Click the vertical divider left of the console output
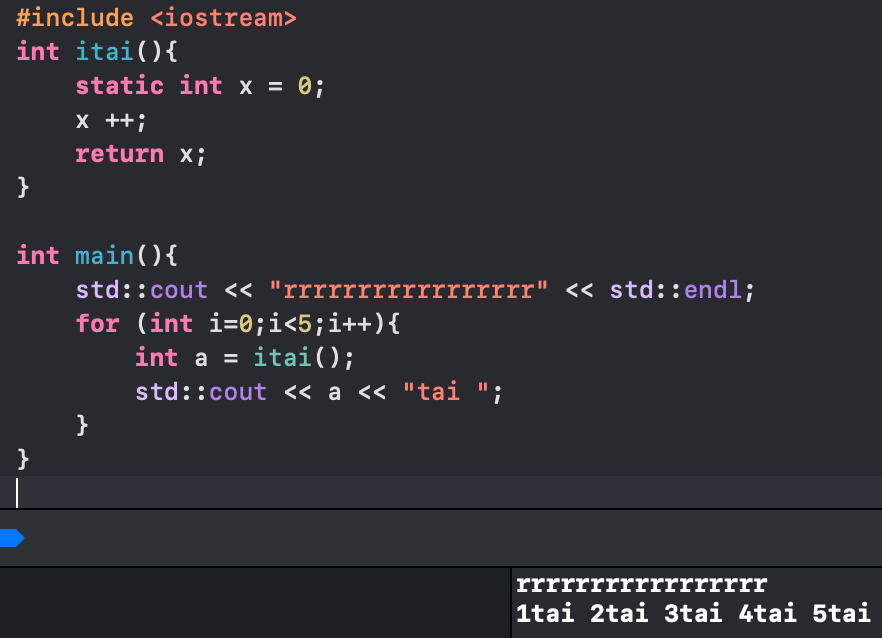The height and width of the screenshot is (638, 882). point(511,603)
